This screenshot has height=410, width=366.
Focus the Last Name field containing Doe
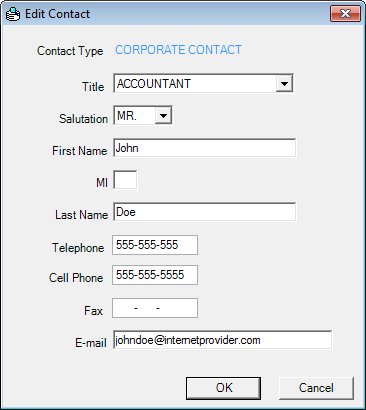point(204,212)
